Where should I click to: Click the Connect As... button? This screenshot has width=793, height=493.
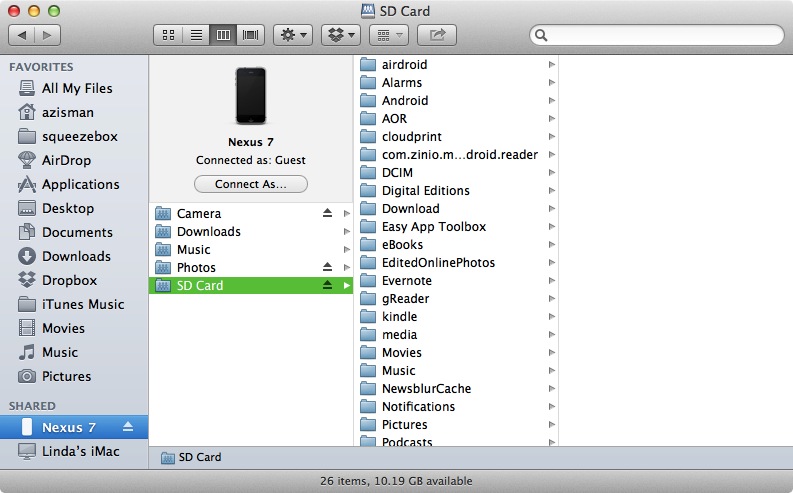tap(251, 184)
